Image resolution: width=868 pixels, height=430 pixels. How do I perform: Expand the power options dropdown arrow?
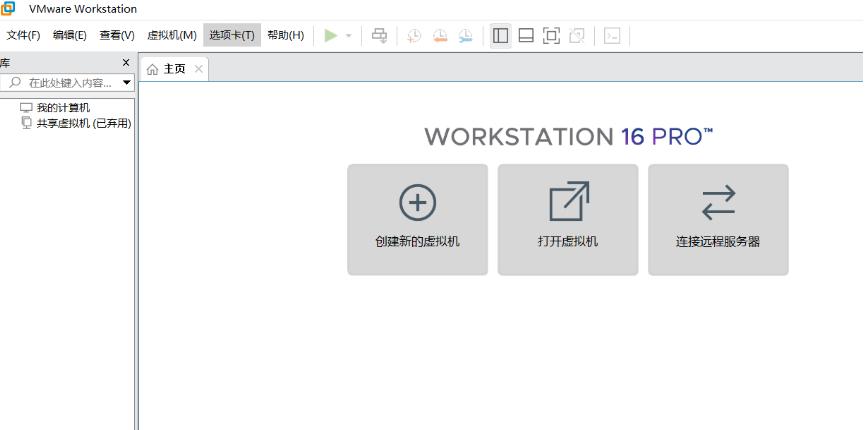pyautogui.click(x=349, y=36)
